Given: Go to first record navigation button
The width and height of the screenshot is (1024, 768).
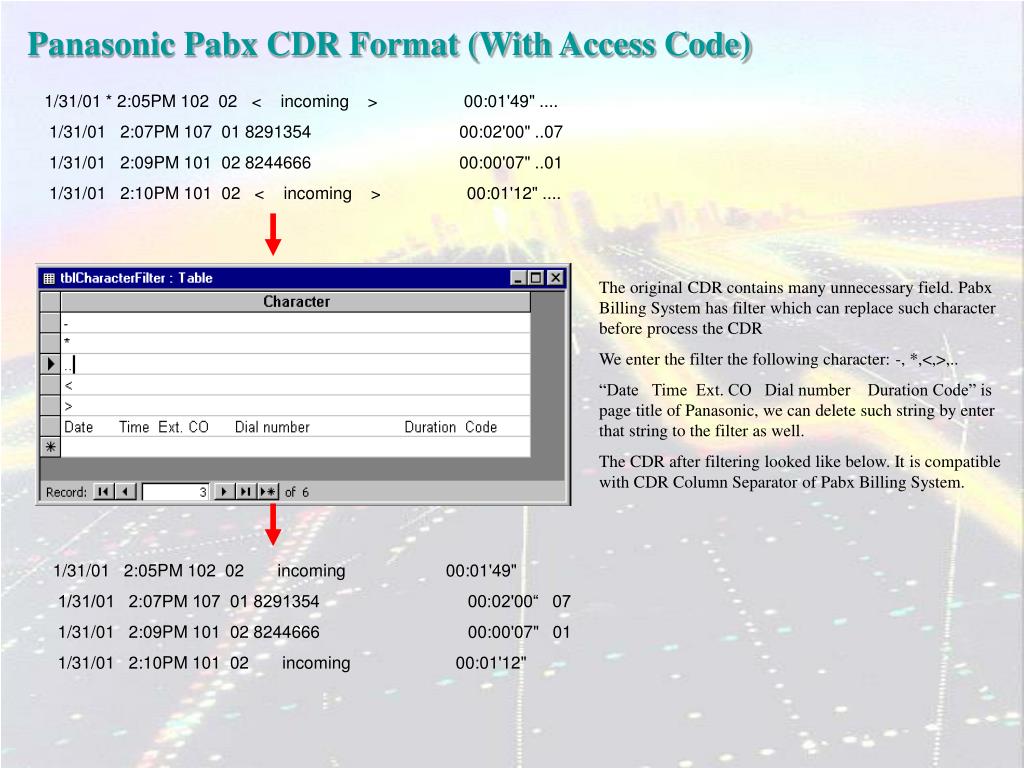Looking at the screenshot, I should [104, 492].
